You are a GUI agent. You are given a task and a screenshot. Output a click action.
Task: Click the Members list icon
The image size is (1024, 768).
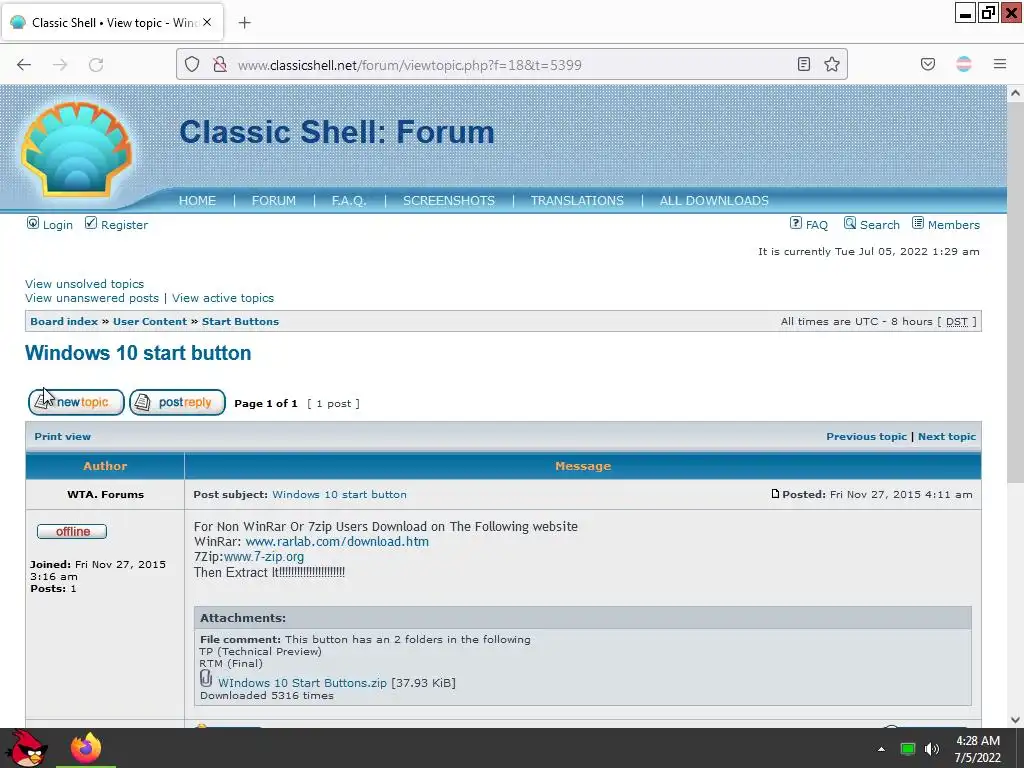(x=918, y=223)
